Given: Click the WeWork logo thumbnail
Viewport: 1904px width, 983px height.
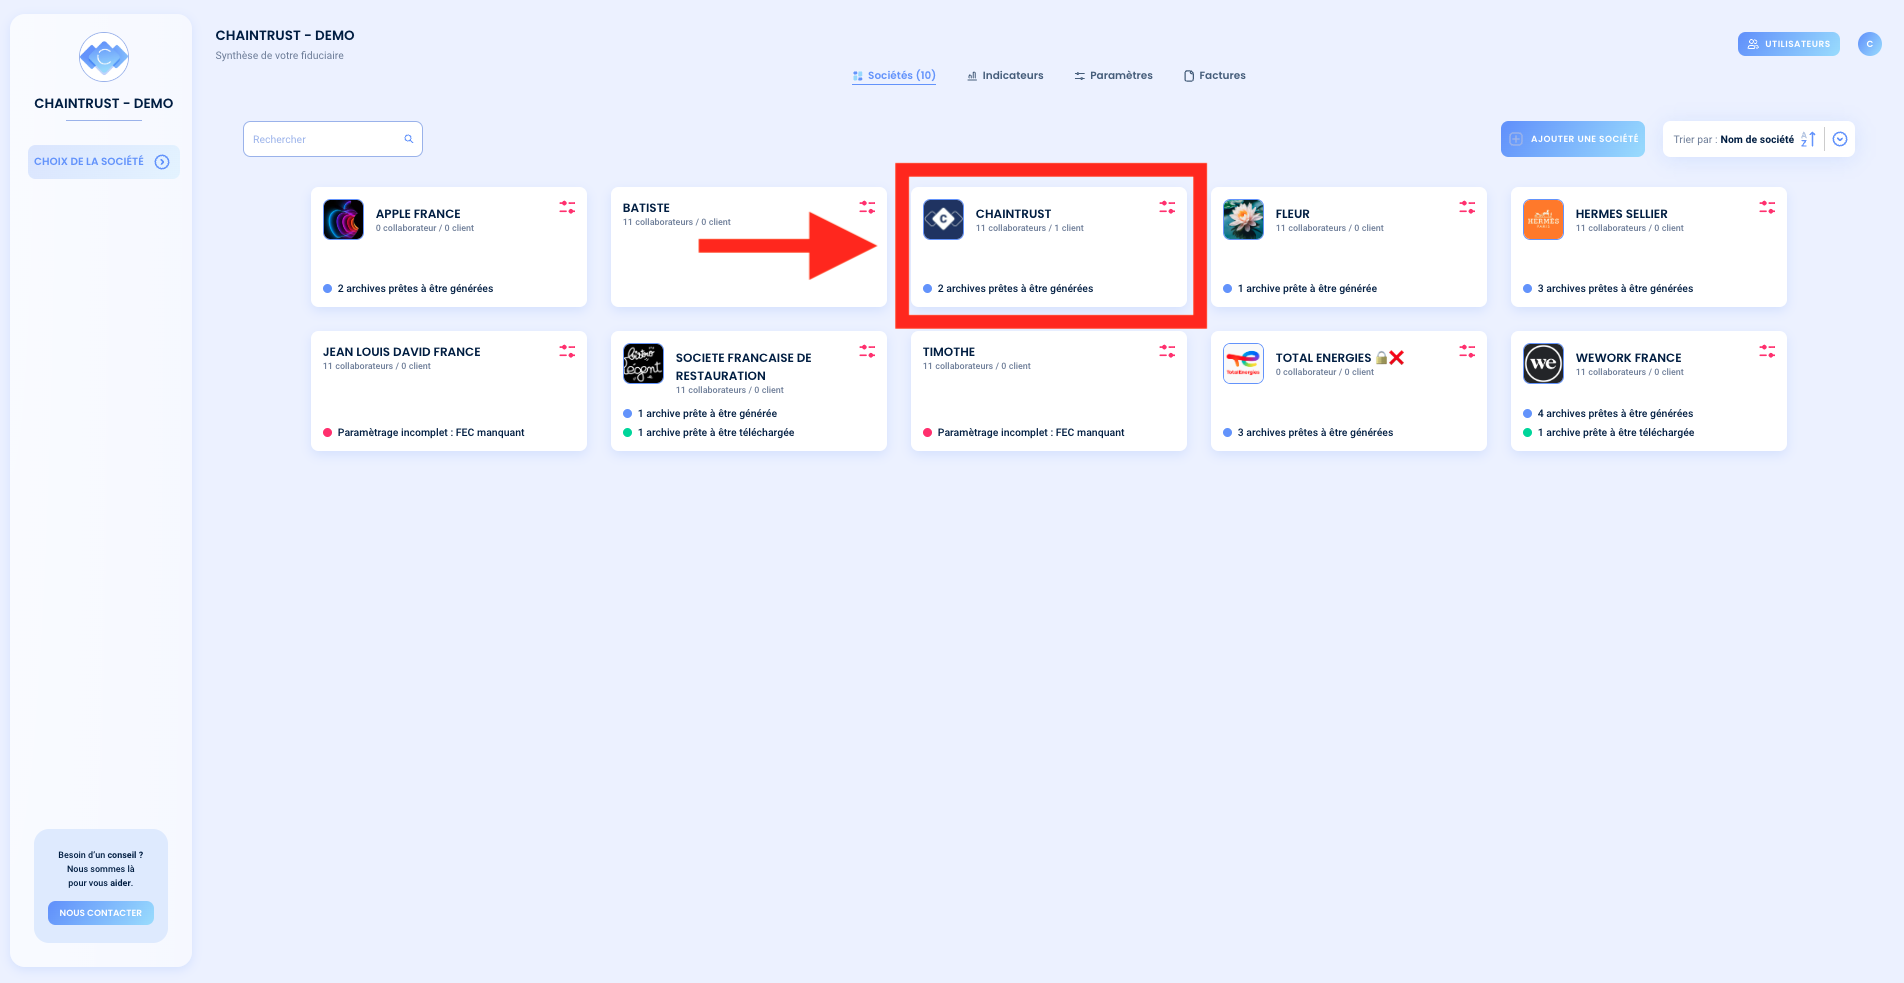Looking at the screenshot, I should tap(1543, 363).
